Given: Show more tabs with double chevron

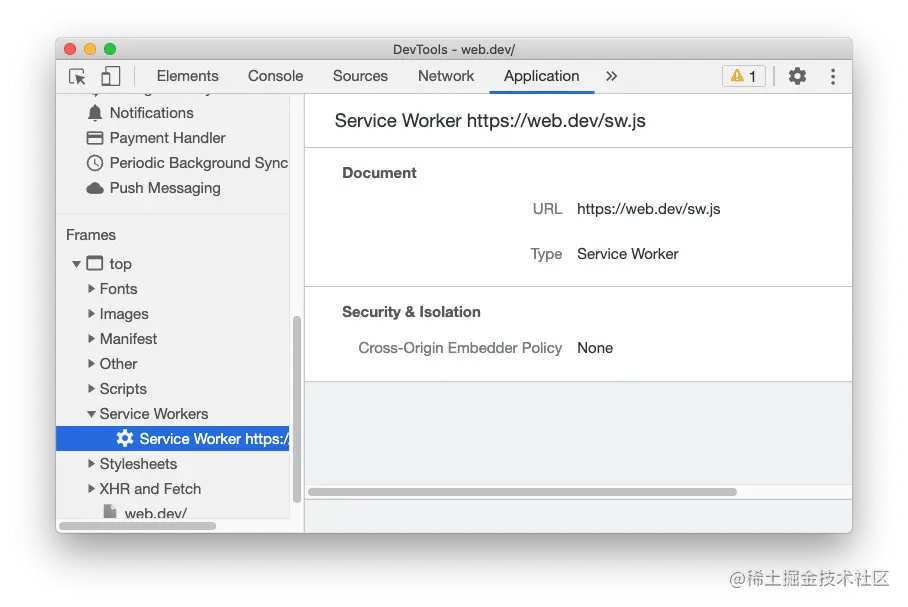Looking at the screenshot, I should click(x=612, y=76).
